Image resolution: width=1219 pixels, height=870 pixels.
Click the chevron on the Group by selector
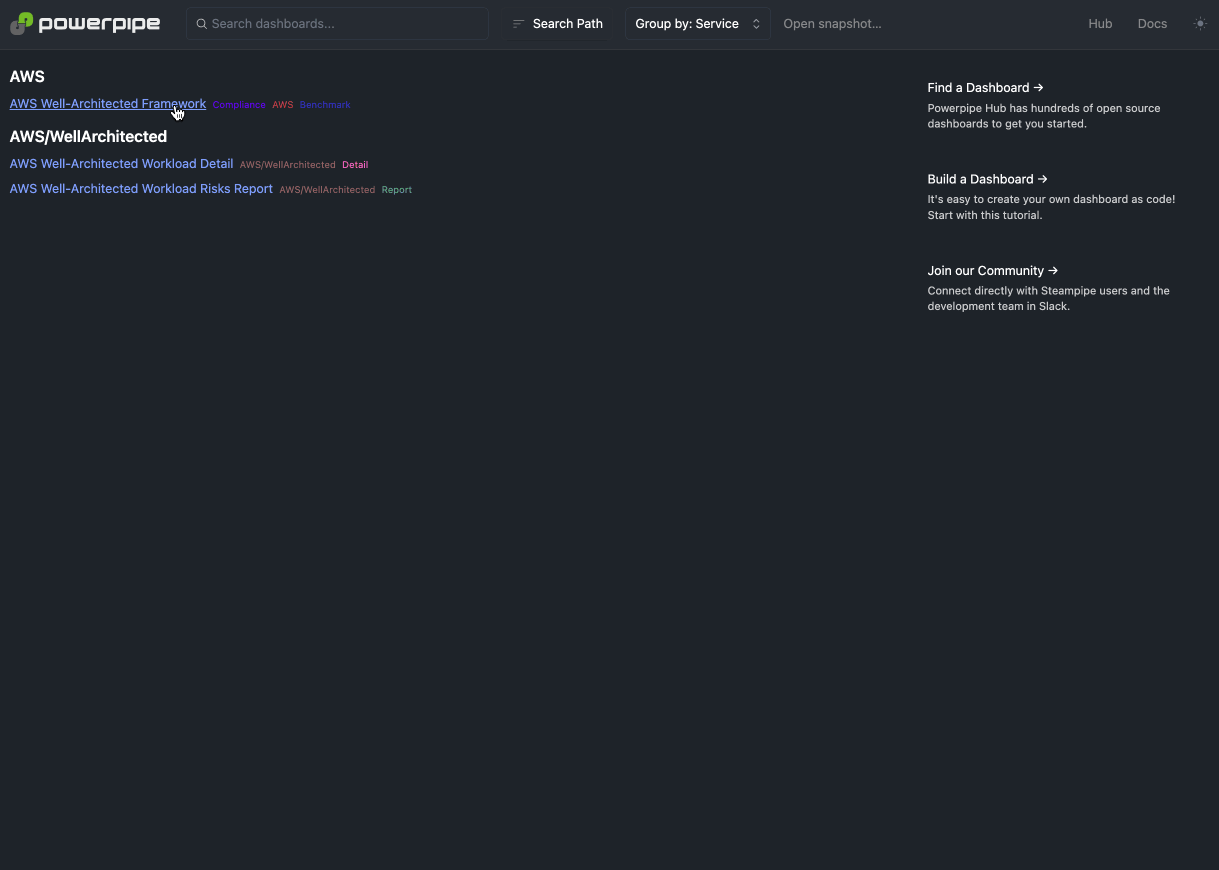click(755, 23)
